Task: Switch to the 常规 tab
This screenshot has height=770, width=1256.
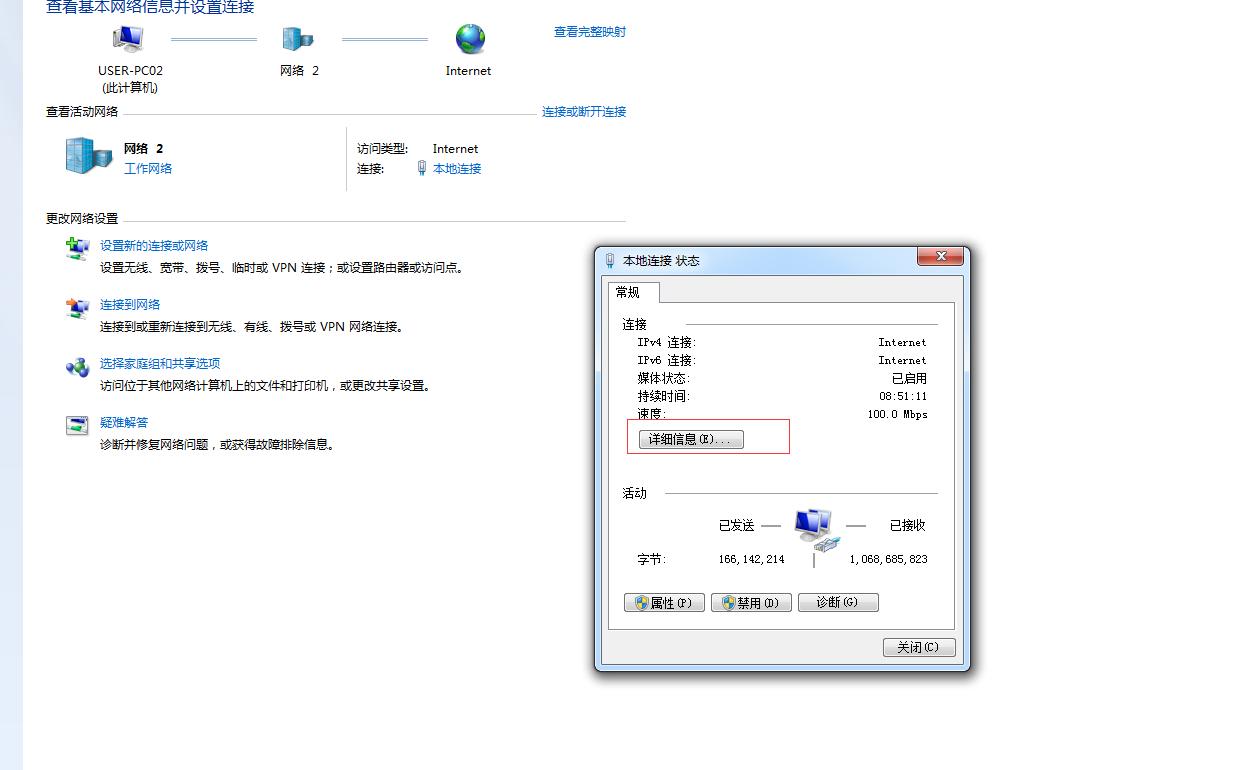Action: click(x=631, y=293)
